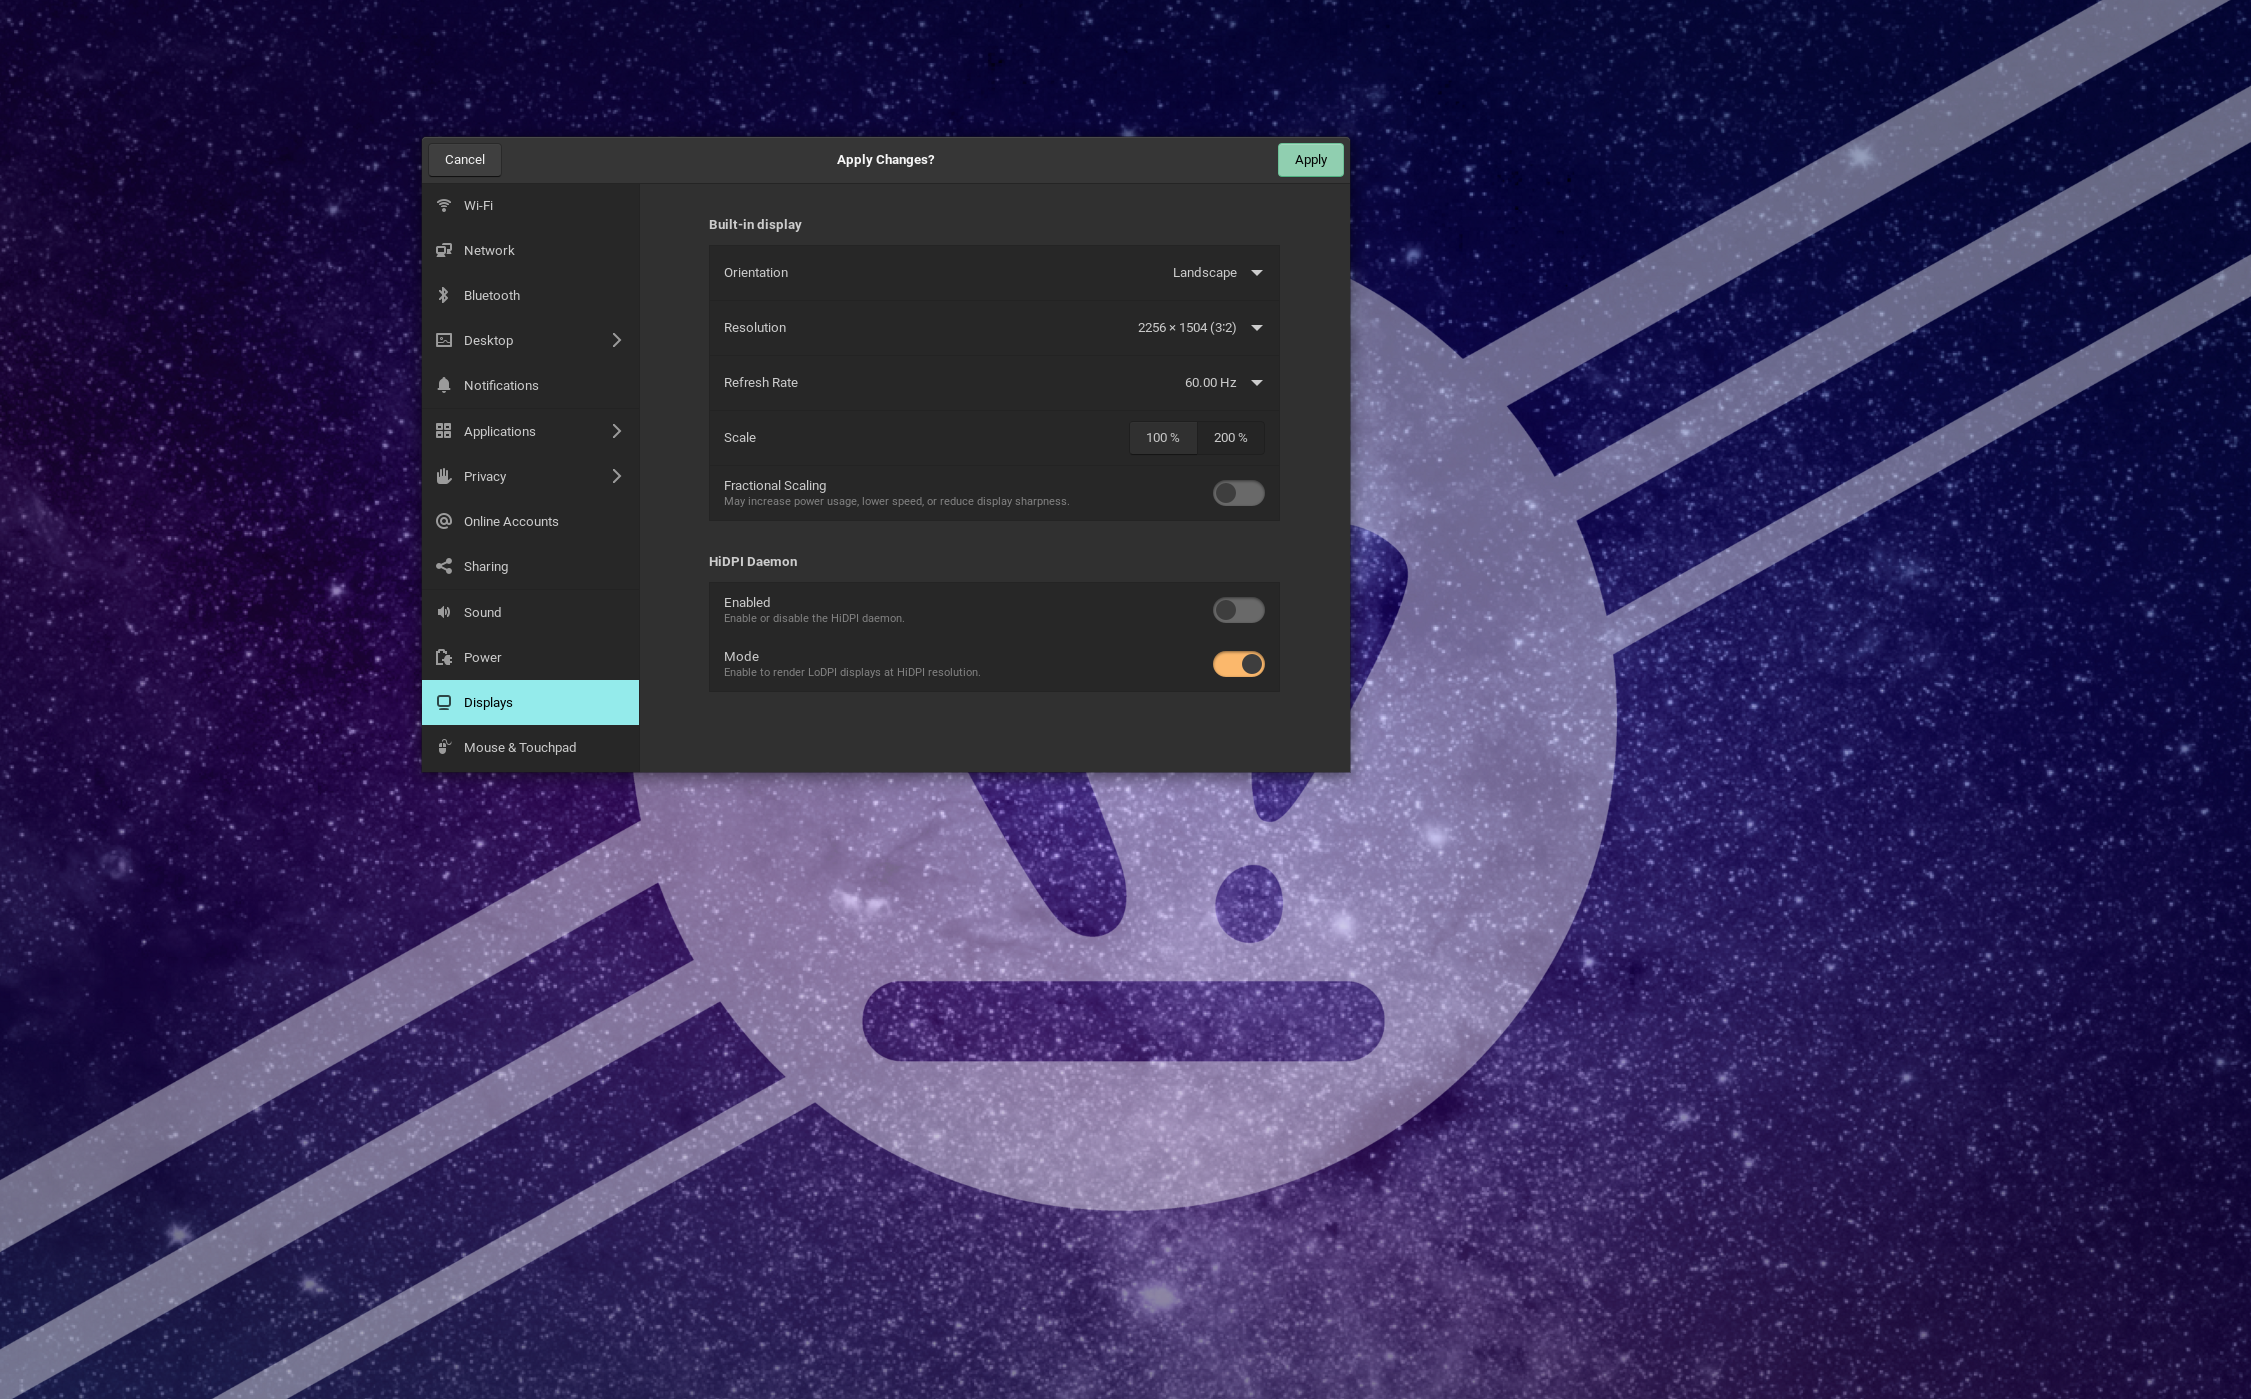Screen dimensions: 2251x1399
Task: Turn off the HiDPI Mode toggle
Action: [1238, 664]
